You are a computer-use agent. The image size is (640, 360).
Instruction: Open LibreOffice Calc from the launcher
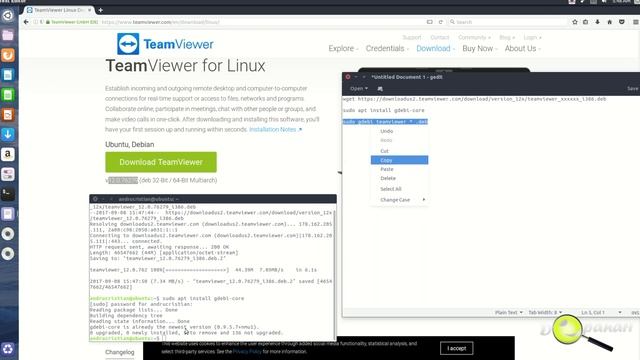(8, 95)
